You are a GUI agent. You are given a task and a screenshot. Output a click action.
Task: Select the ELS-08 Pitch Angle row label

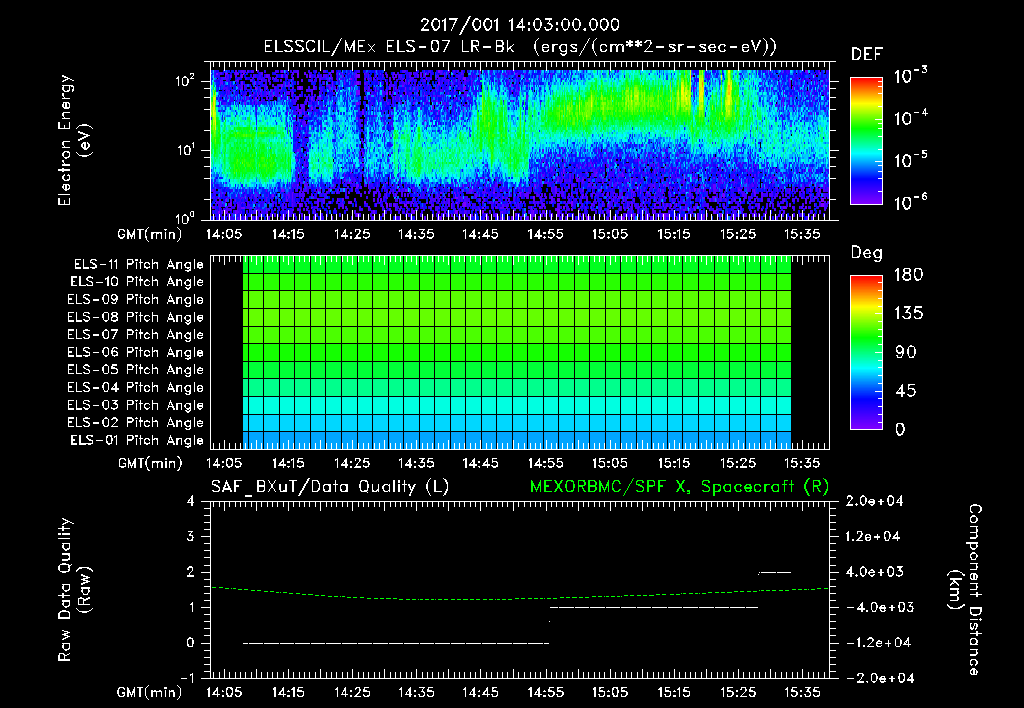(135, 317)
